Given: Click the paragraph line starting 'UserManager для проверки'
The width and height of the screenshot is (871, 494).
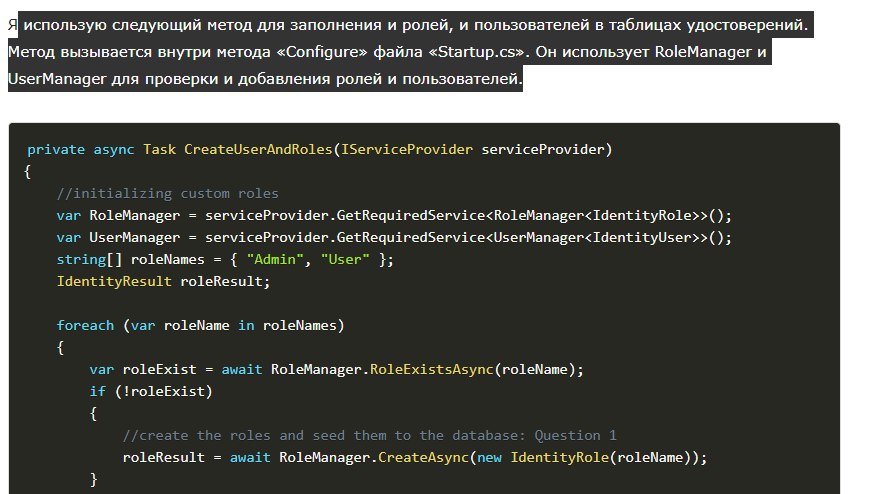Looking at the screenshot, I should (266, 79).
